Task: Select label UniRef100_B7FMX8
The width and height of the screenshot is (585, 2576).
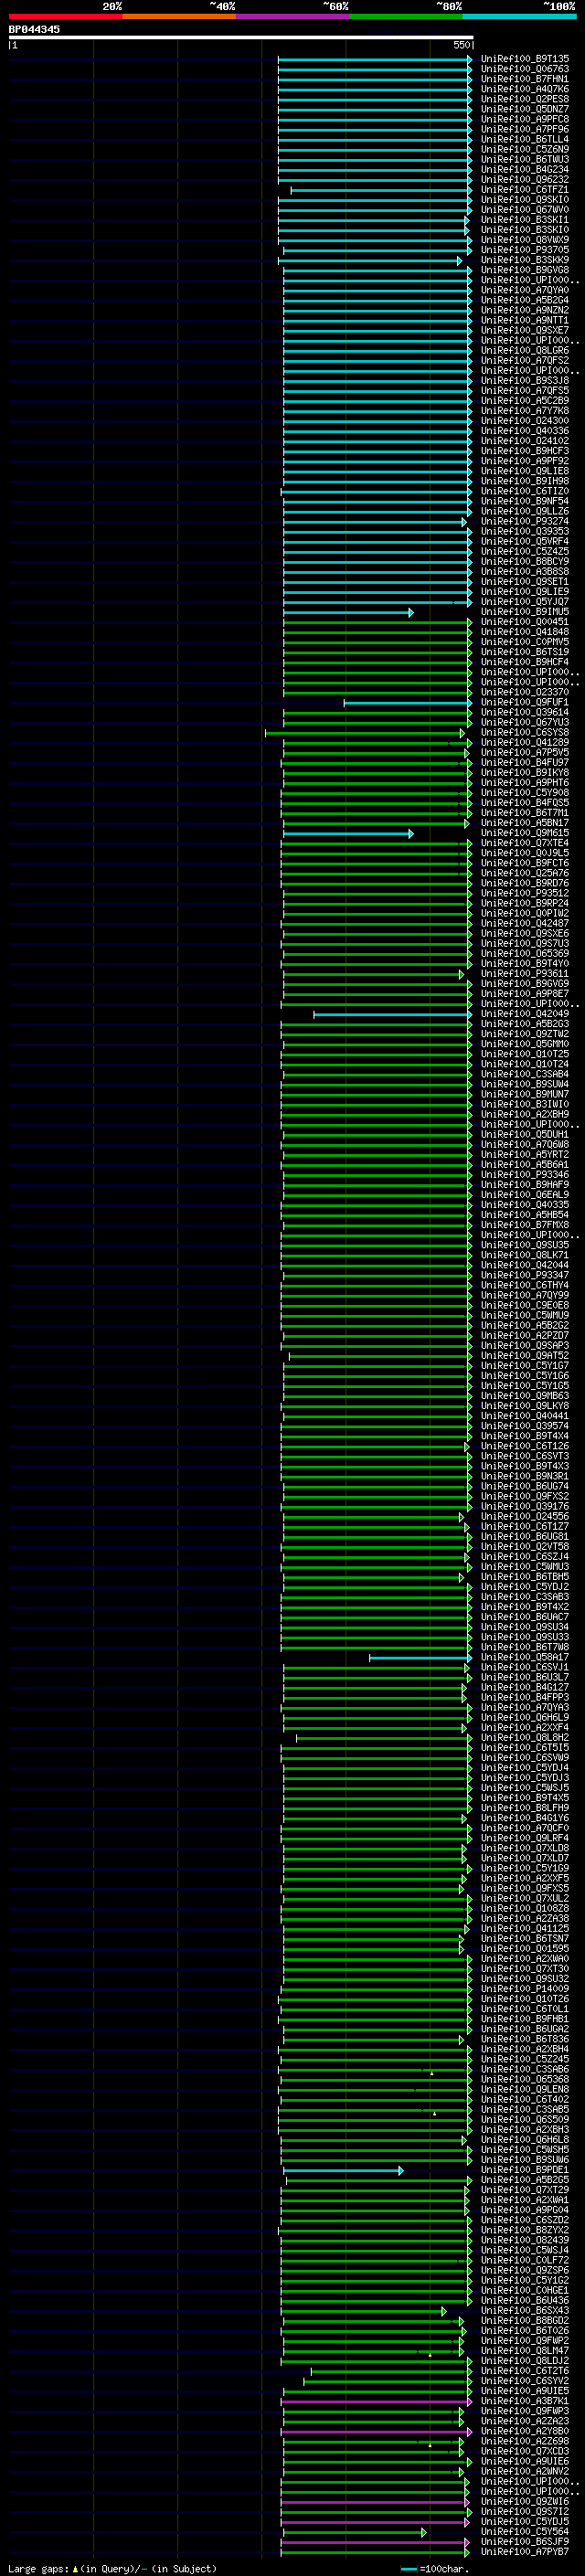Action: [525, 1225]
